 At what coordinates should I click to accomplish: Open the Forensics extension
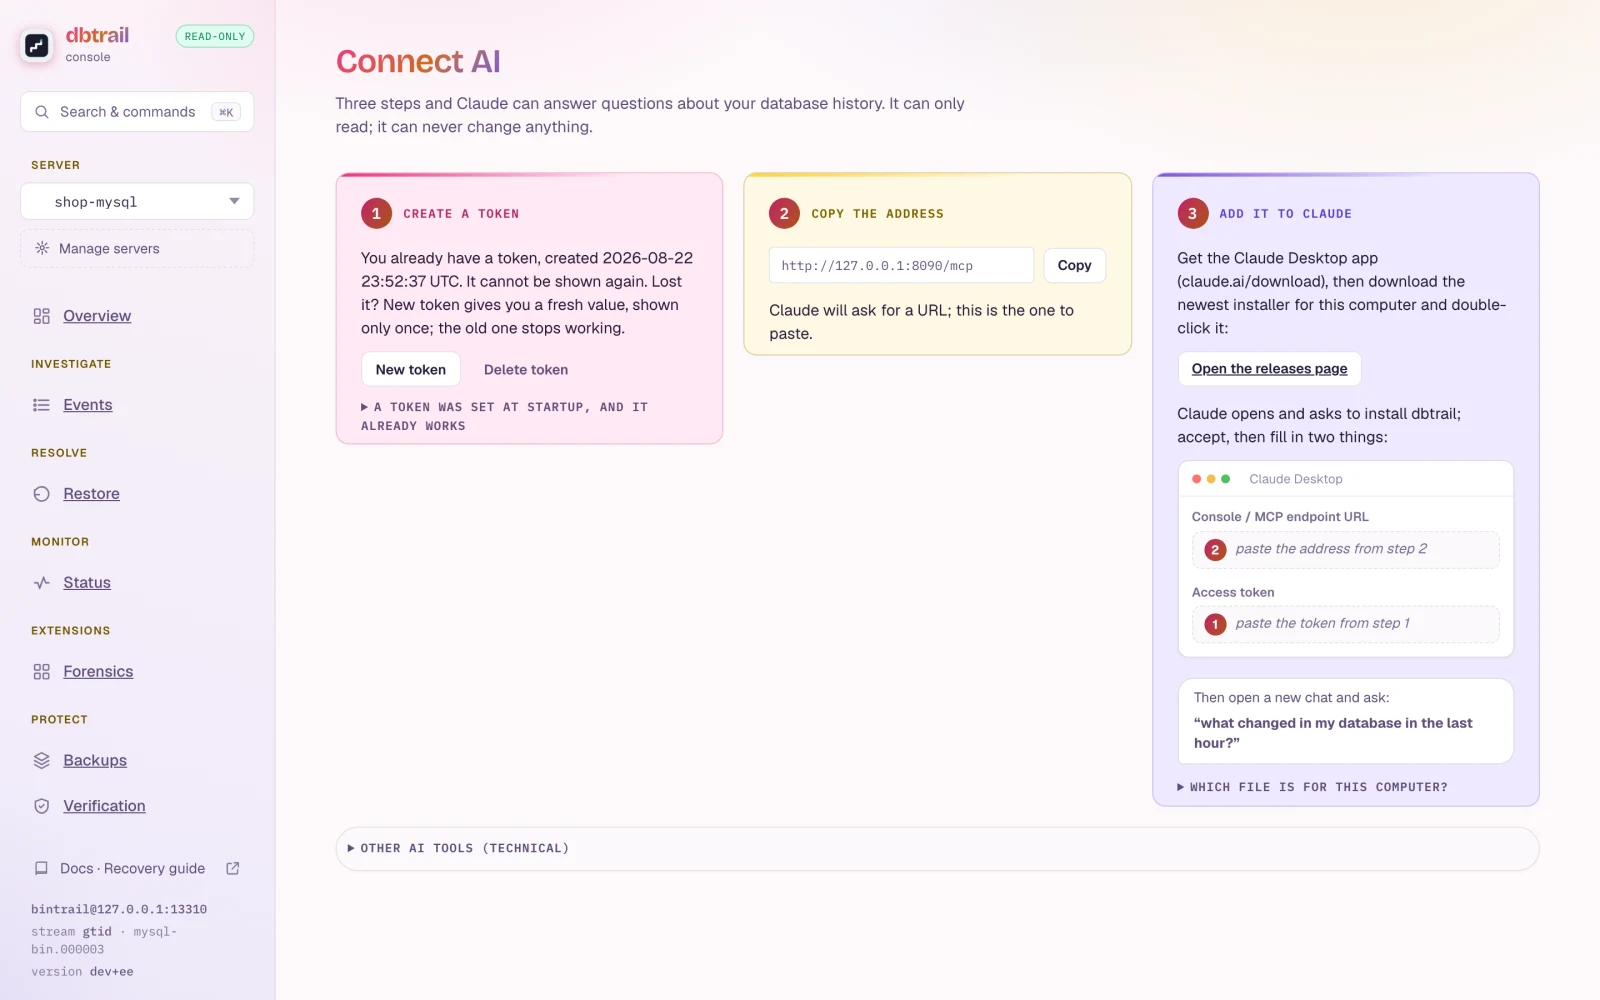(x=98, y=672)
